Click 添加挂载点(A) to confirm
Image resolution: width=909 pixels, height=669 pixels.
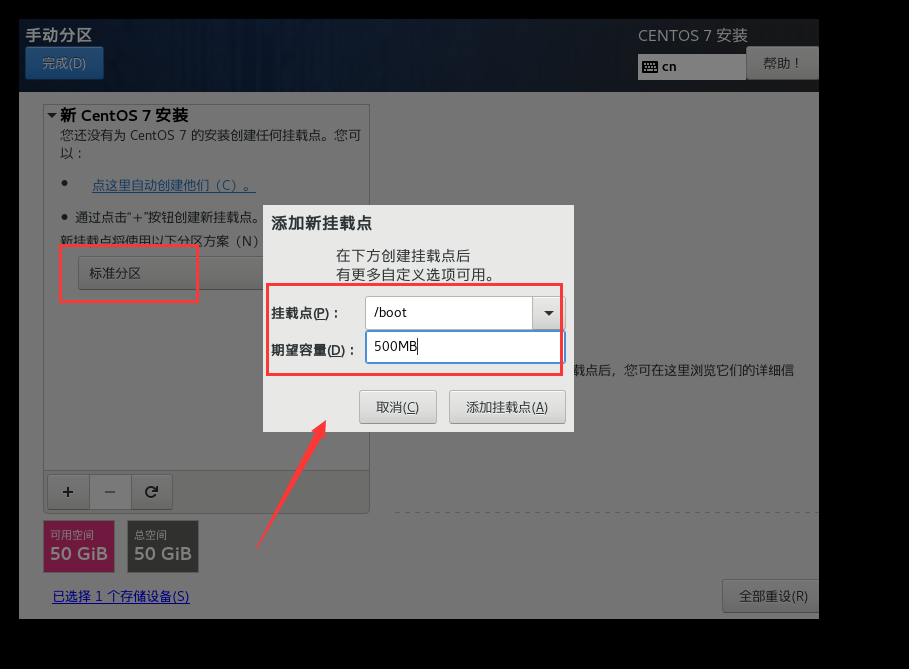(507, 406)
